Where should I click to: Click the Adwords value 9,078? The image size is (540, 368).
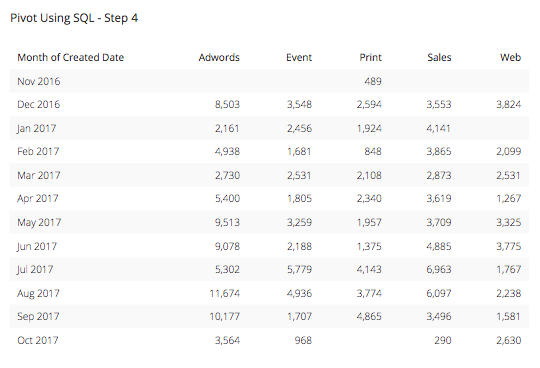(x=227, y=246)
